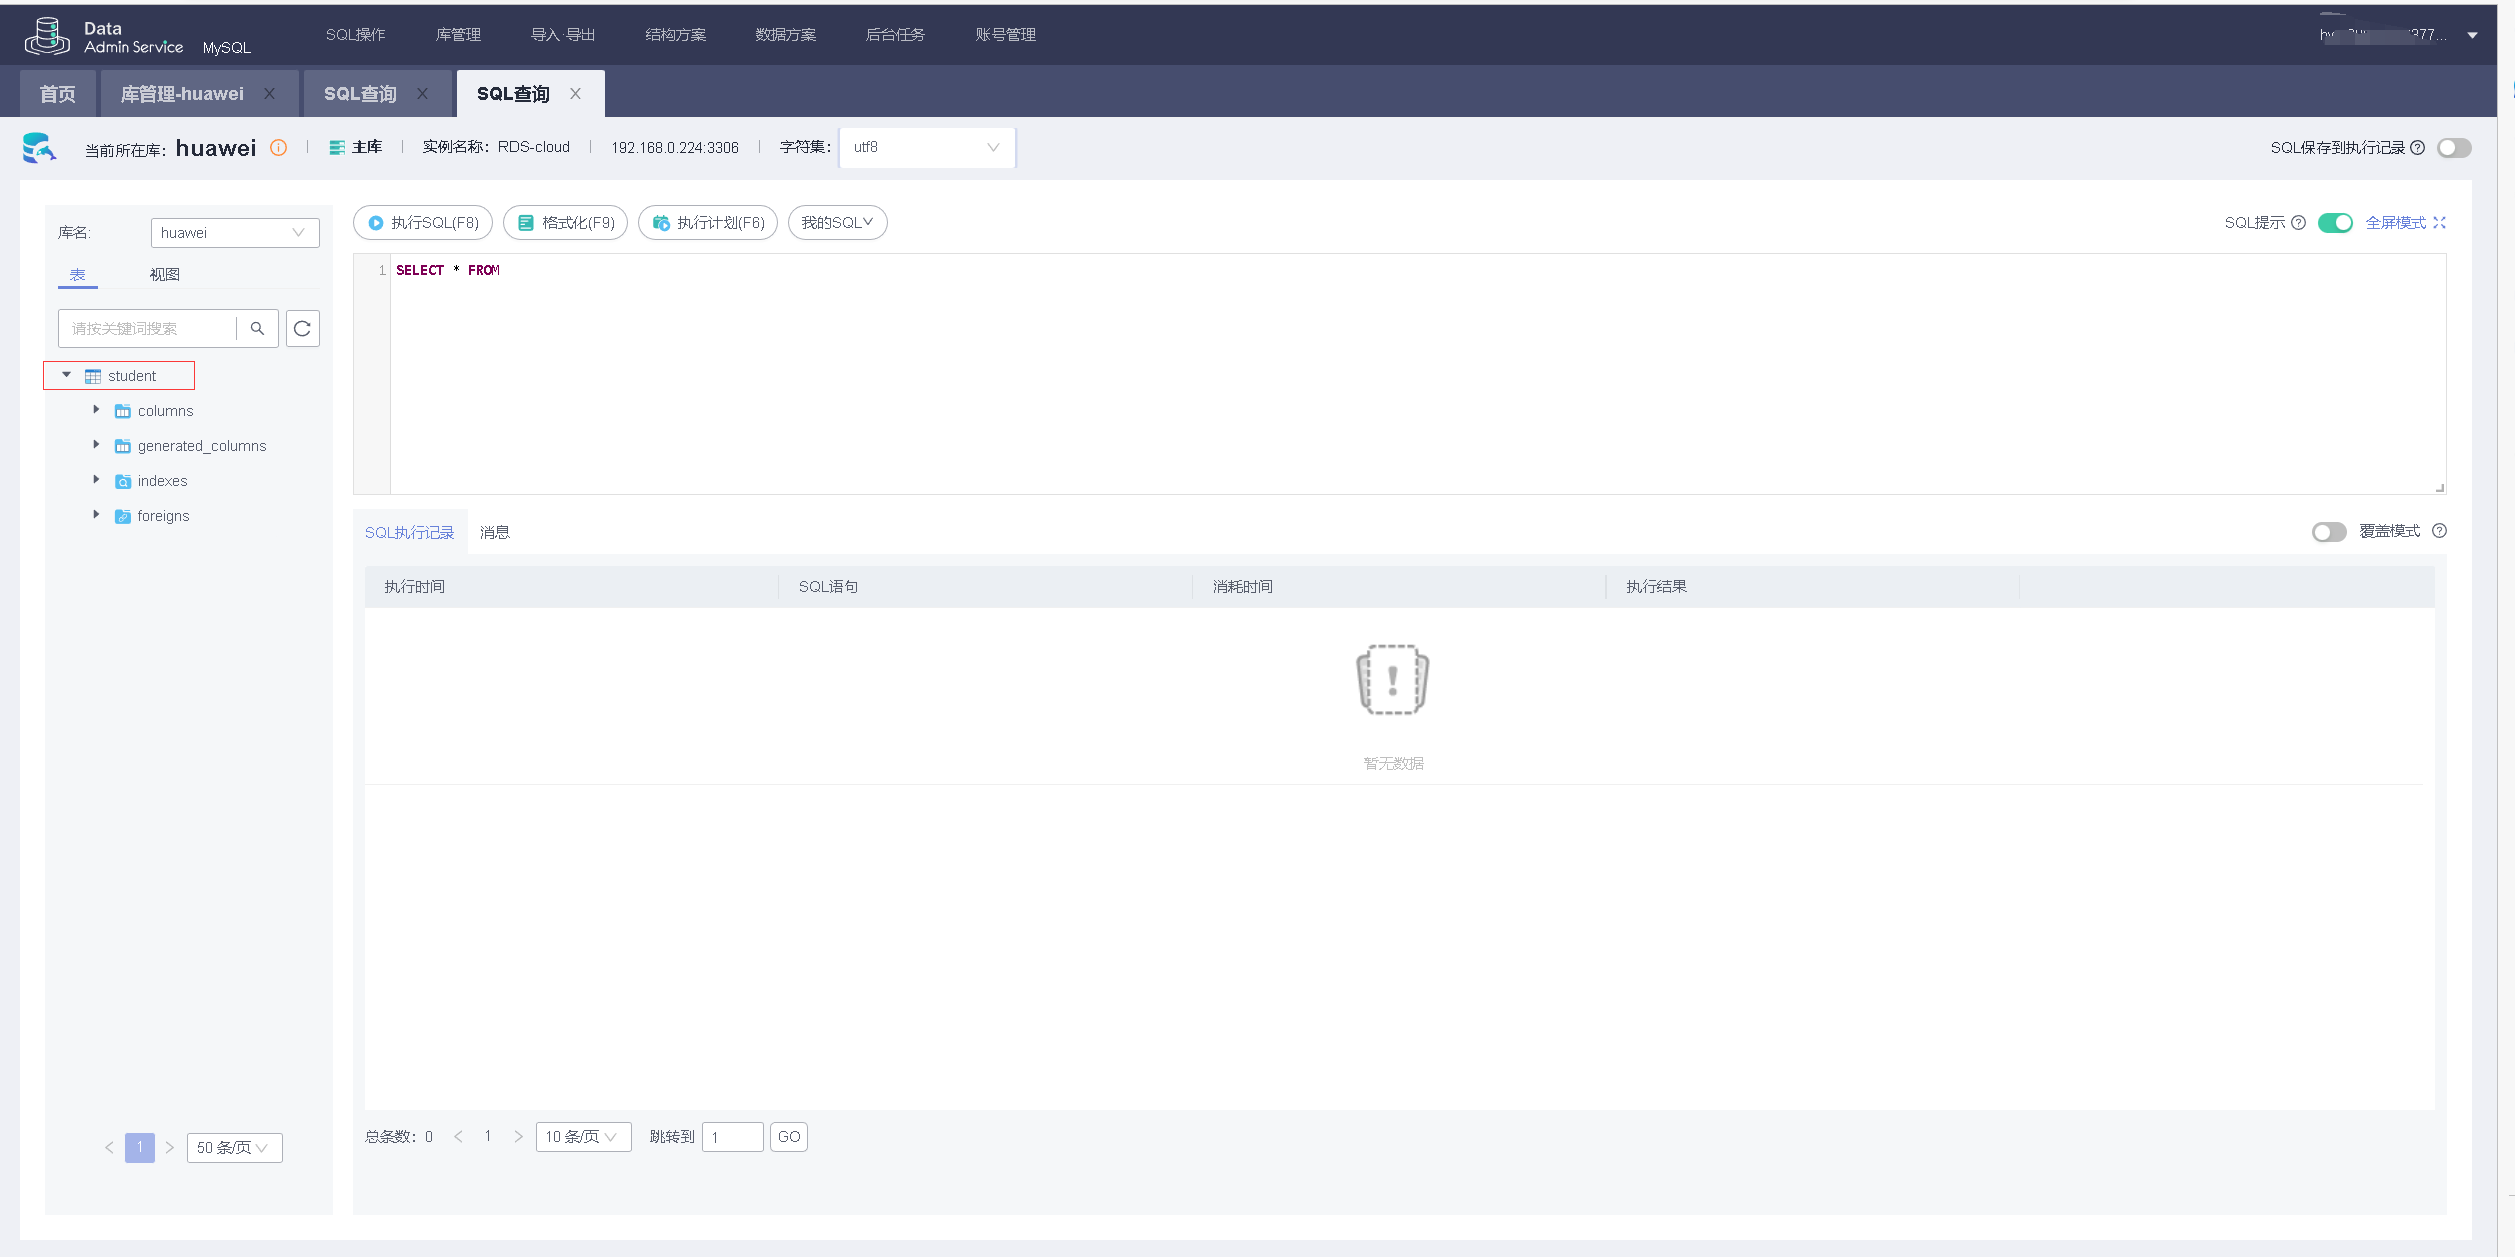Click the SQL保存到执行记录 help icon
Image resolution: width=2515 pixels, height=1257 pixels.
[x=2417, y=148]
